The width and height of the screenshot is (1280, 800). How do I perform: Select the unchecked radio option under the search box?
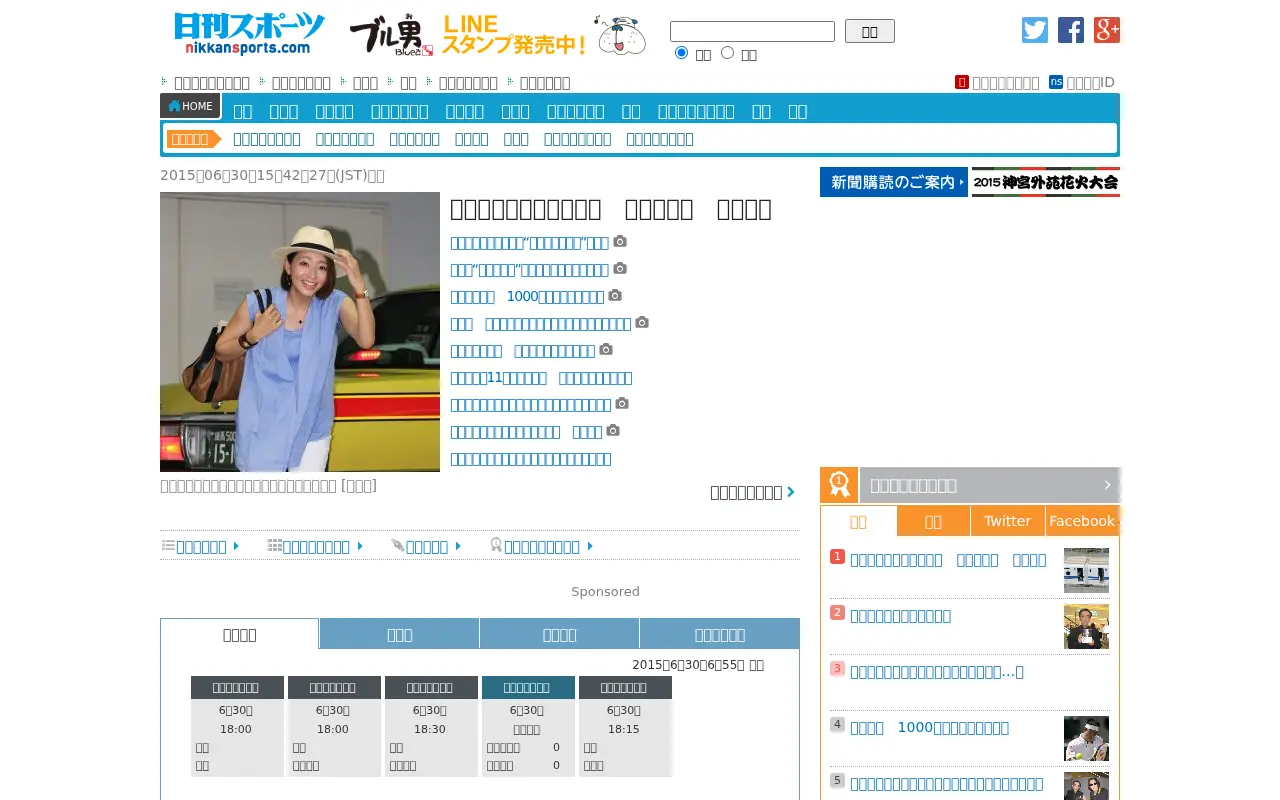(727, 53)
